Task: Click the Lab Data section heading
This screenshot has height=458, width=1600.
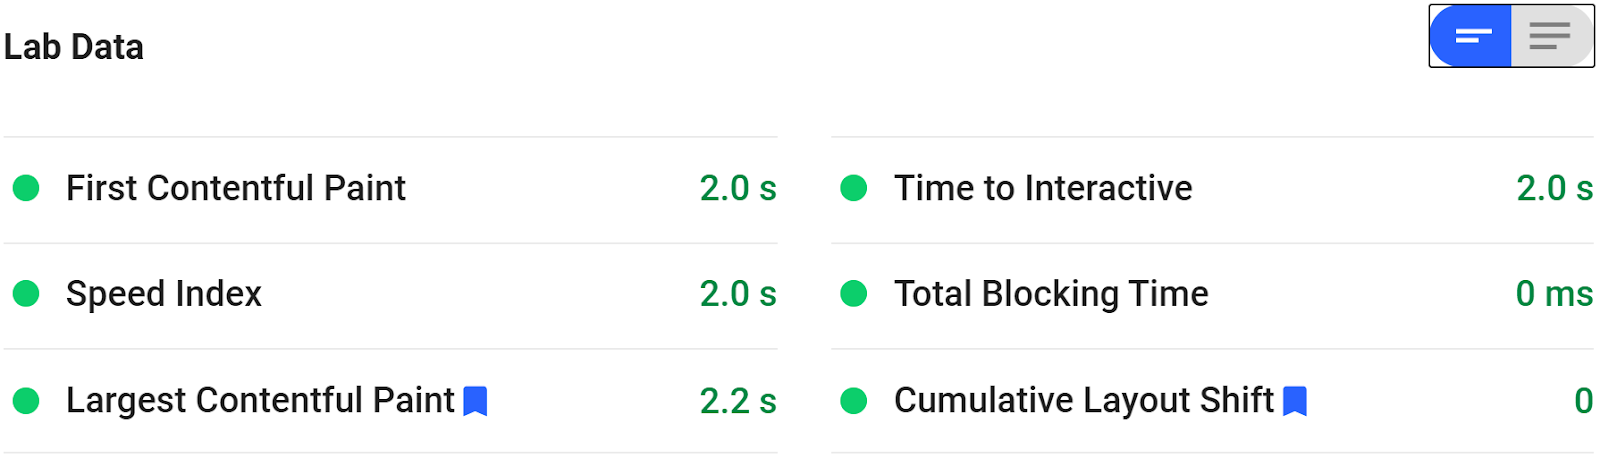Action: pyautogui.click(x=74, y=47)
